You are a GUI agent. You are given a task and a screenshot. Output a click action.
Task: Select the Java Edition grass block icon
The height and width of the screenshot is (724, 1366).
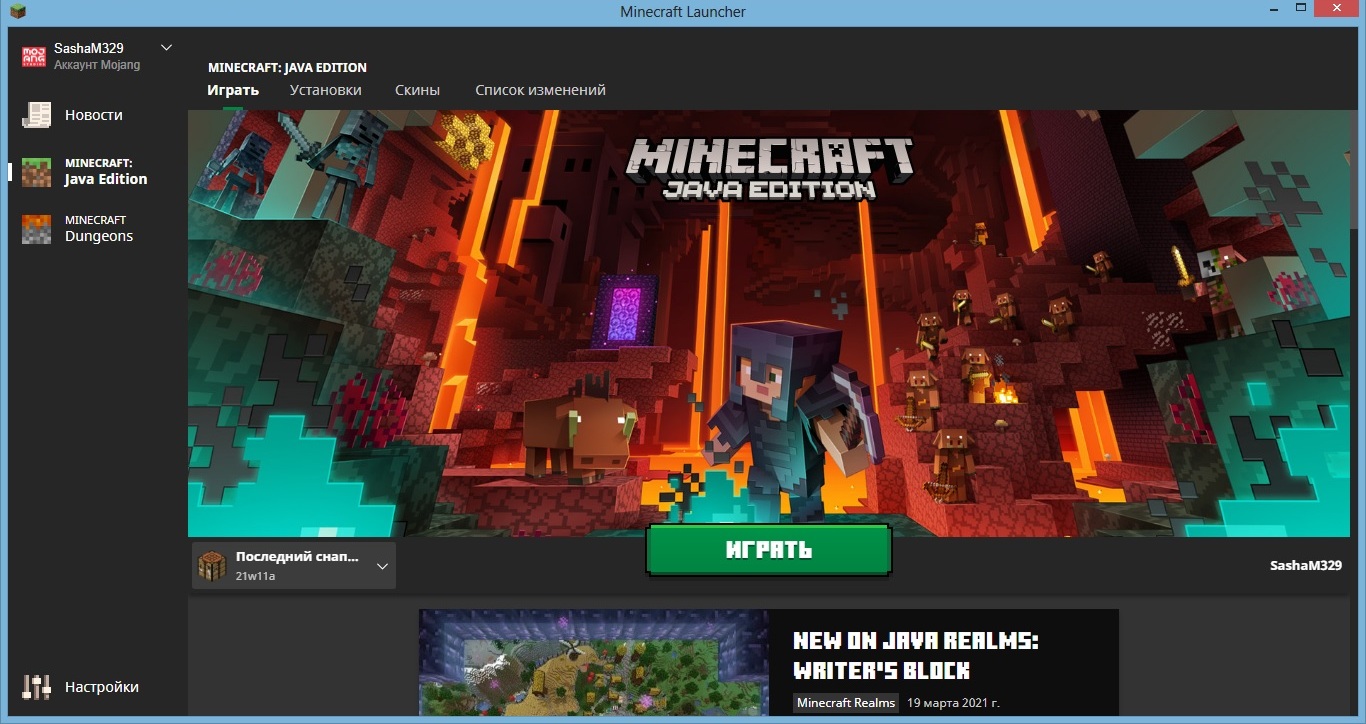[36, 172]
